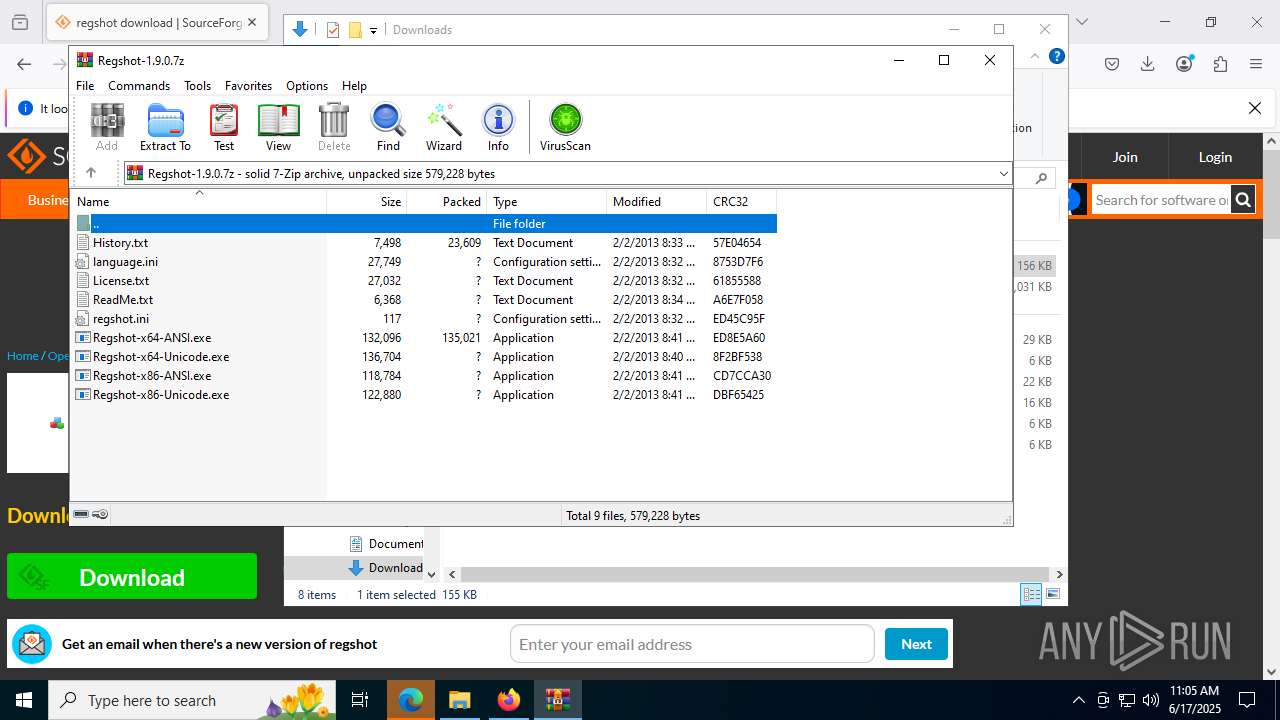Select Regshot-x86-ANSI.exe

[425, 376]
